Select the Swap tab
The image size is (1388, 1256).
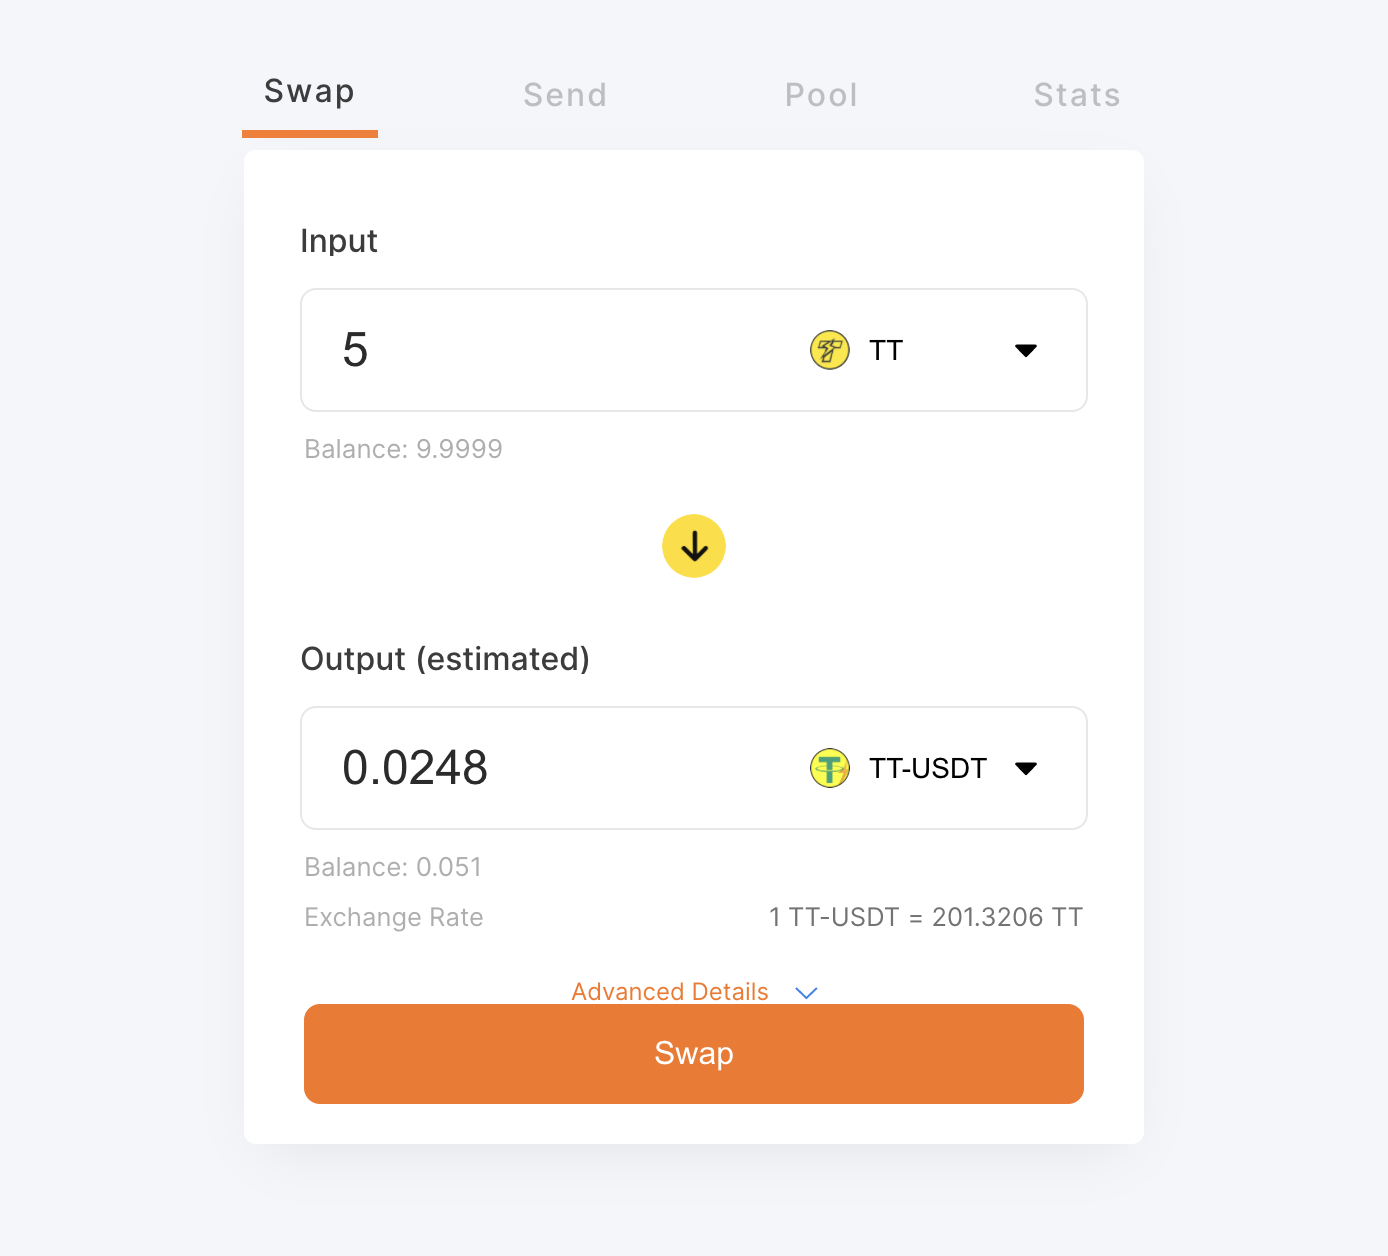309,92
